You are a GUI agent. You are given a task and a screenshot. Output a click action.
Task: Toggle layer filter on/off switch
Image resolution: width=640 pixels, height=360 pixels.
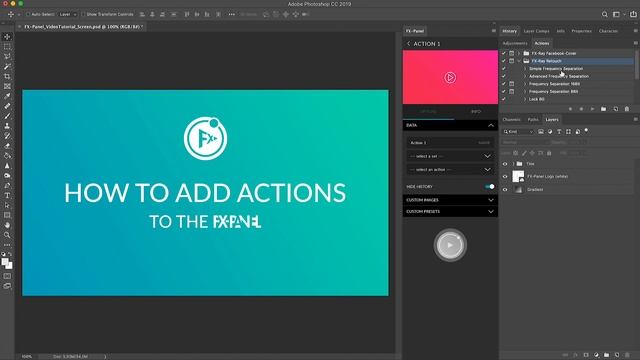tap(587, 131)
